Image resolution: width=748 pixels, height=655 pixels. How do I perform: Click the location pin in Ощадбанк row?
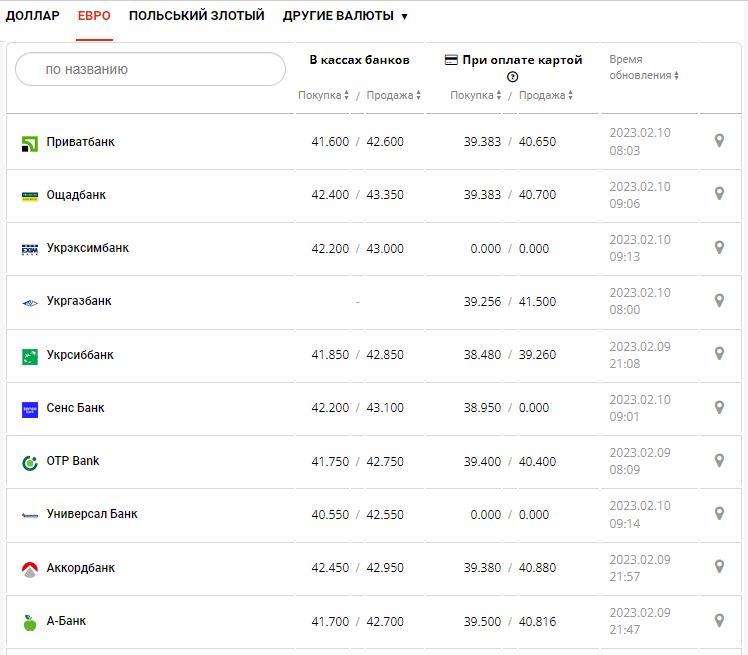pos(718,194)
